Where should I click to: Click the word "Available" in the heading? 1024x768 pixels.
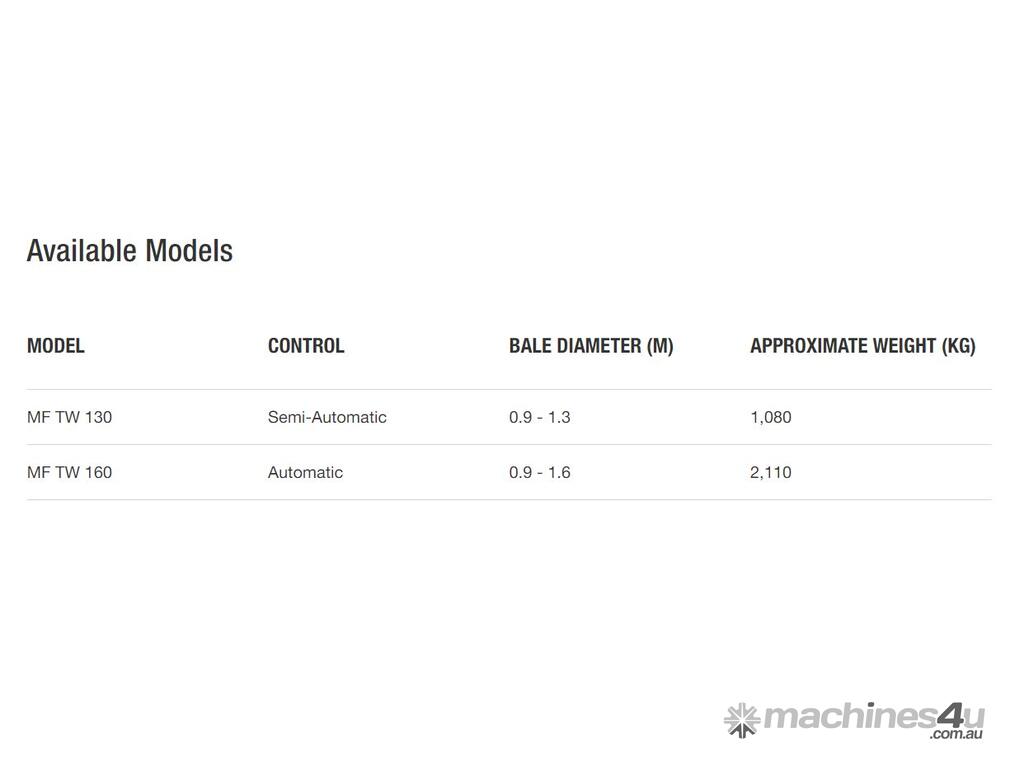(82, 250)
